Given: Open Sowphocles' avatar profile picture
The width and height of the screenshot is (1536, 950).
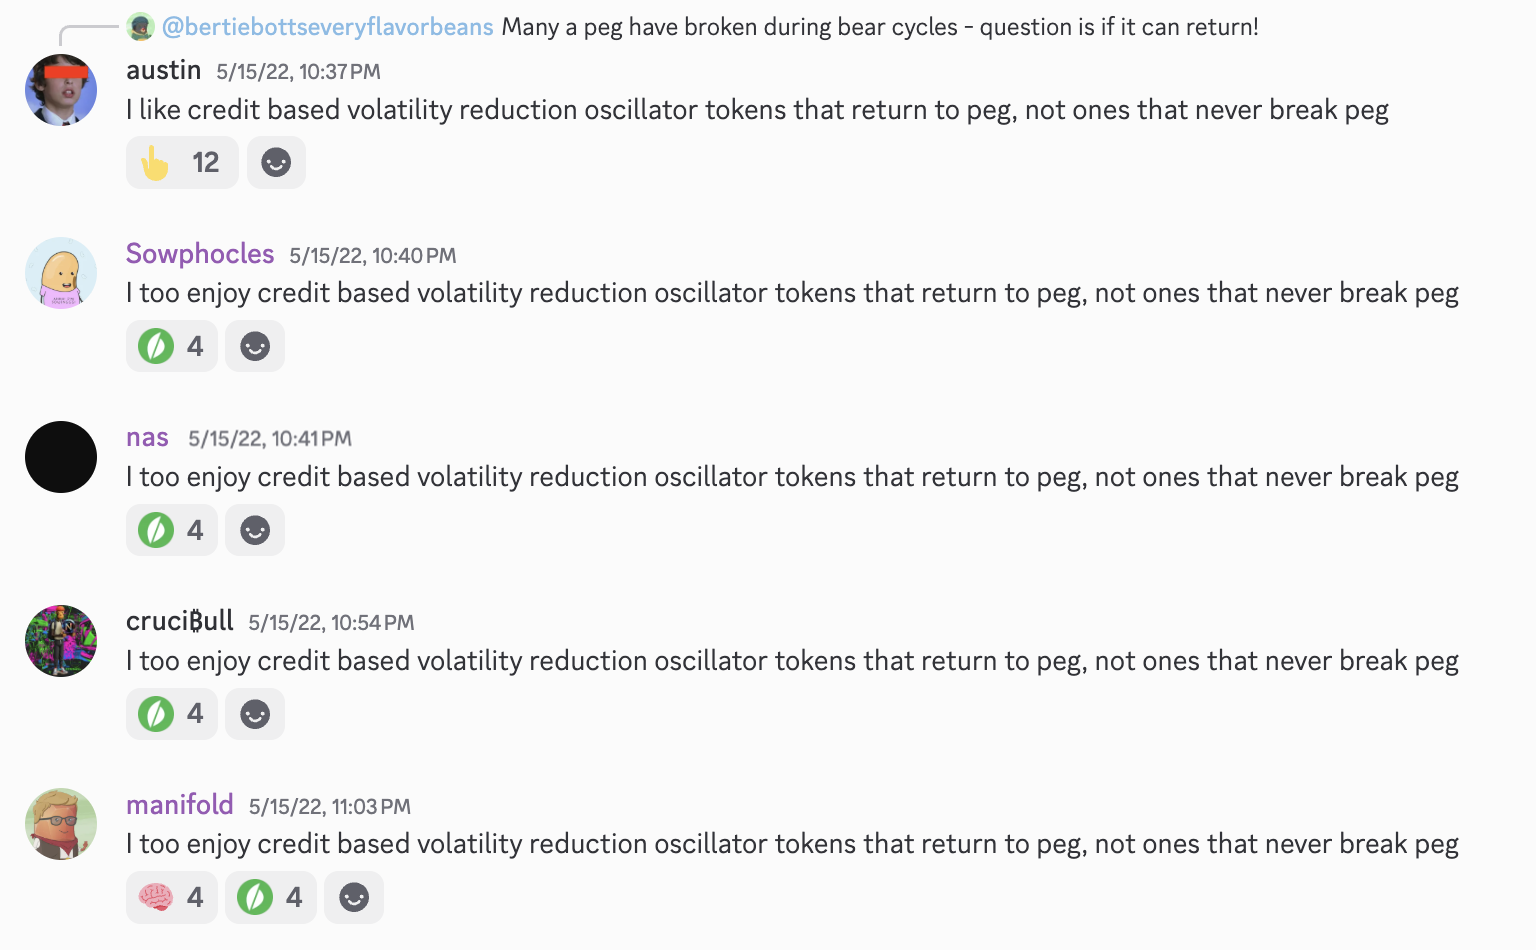Looking at the screenshot, I should [x=61, y=273].
